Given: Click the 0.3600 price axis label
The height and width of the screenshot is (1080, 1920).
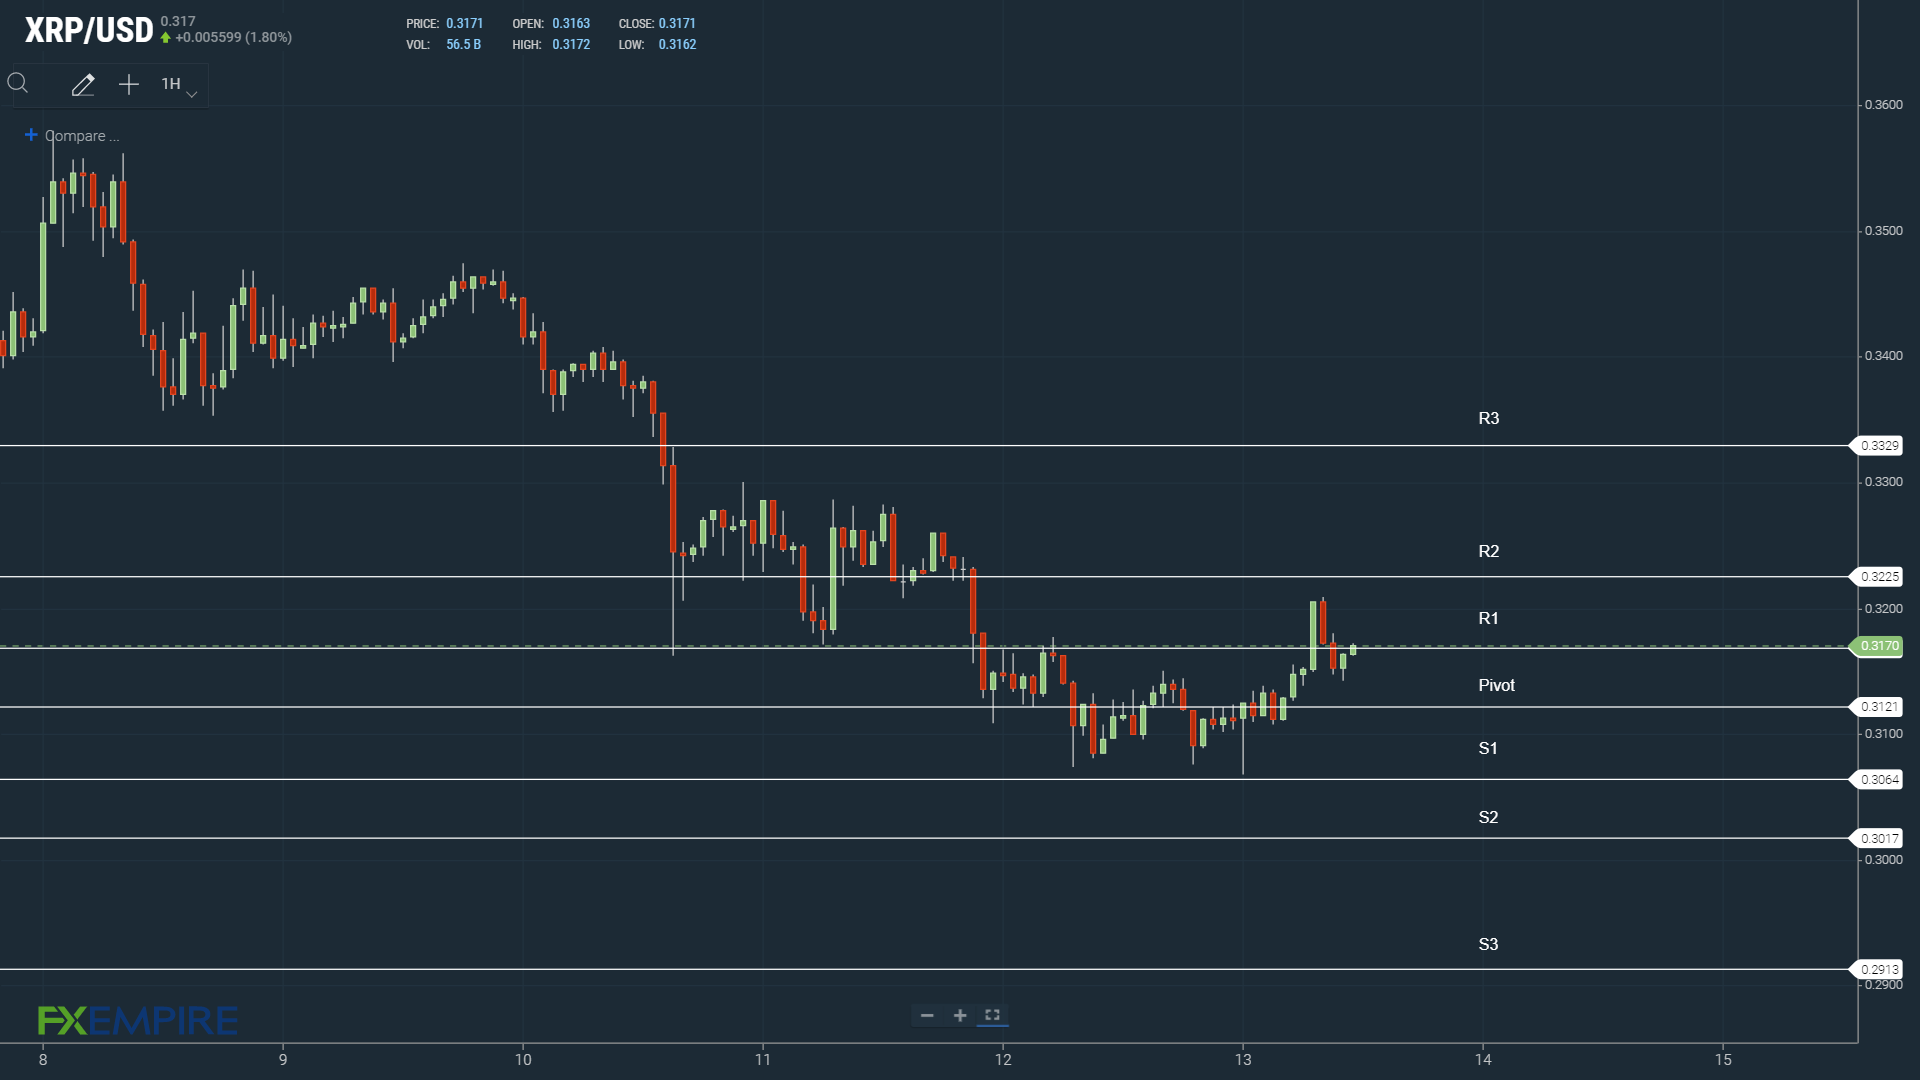Looking at the screenshot, I should pos(1883,105).
